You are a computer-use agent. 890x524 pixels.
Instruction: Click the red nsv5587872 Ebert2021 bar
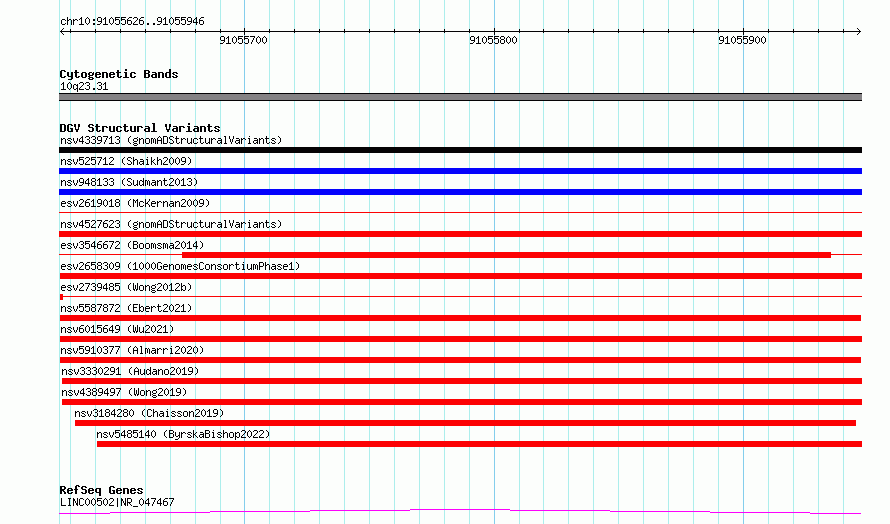click(x=460, y=318)
